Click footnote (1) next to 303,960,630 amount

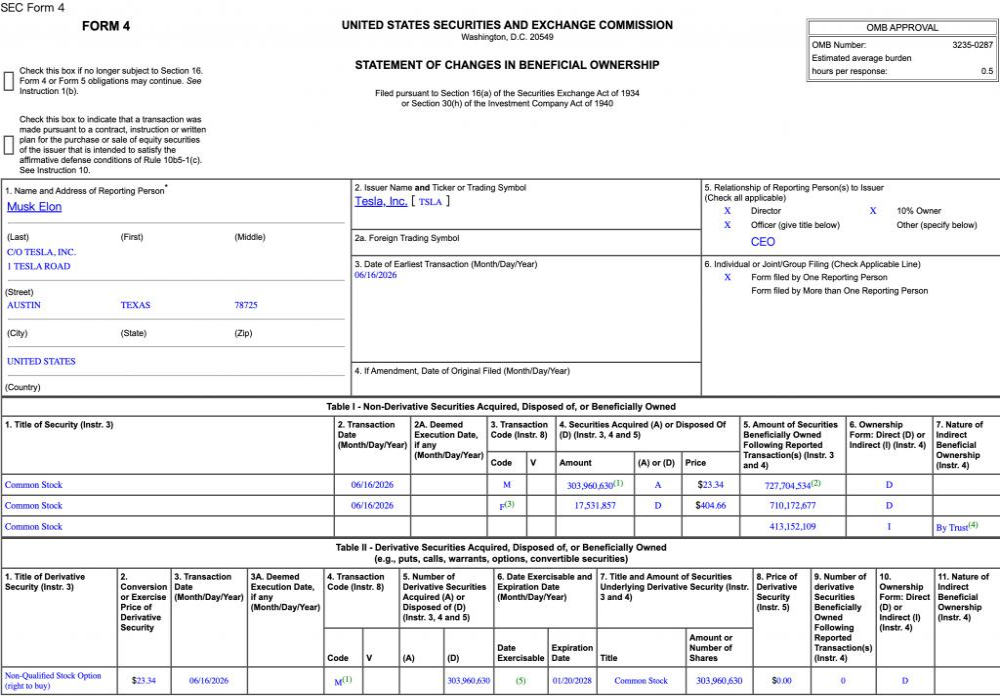(619, 483)
